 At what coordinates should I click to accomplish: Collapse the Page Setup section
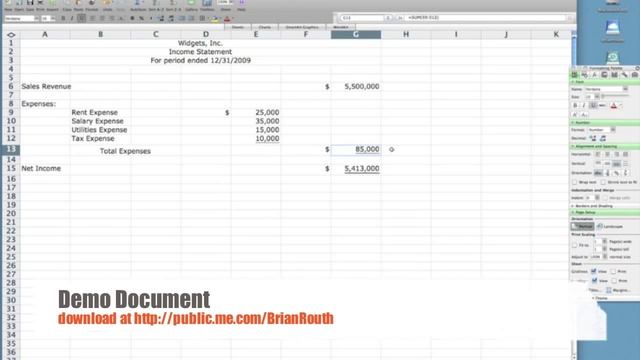(x=573, y=212)
